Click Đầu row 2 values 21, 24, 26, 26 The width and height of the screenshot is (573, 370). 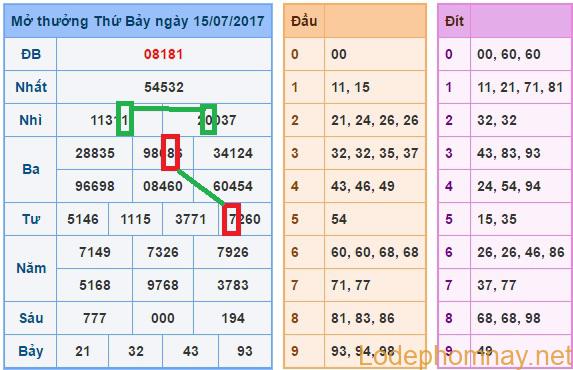point(375,120)
